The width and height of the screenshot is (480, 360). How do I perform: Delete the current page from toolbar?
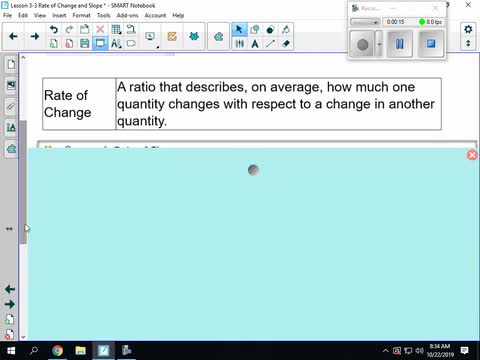coord(69,43)
